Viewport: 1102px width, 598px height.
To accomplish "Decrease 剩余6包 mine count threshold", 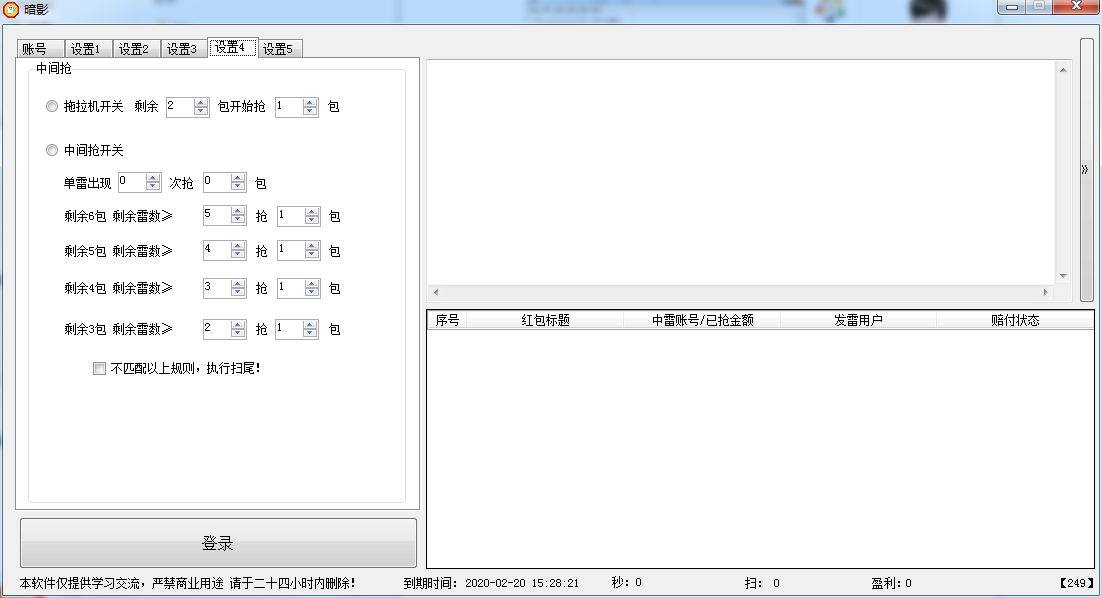I will pyautogui.click(x=238, y=219).
